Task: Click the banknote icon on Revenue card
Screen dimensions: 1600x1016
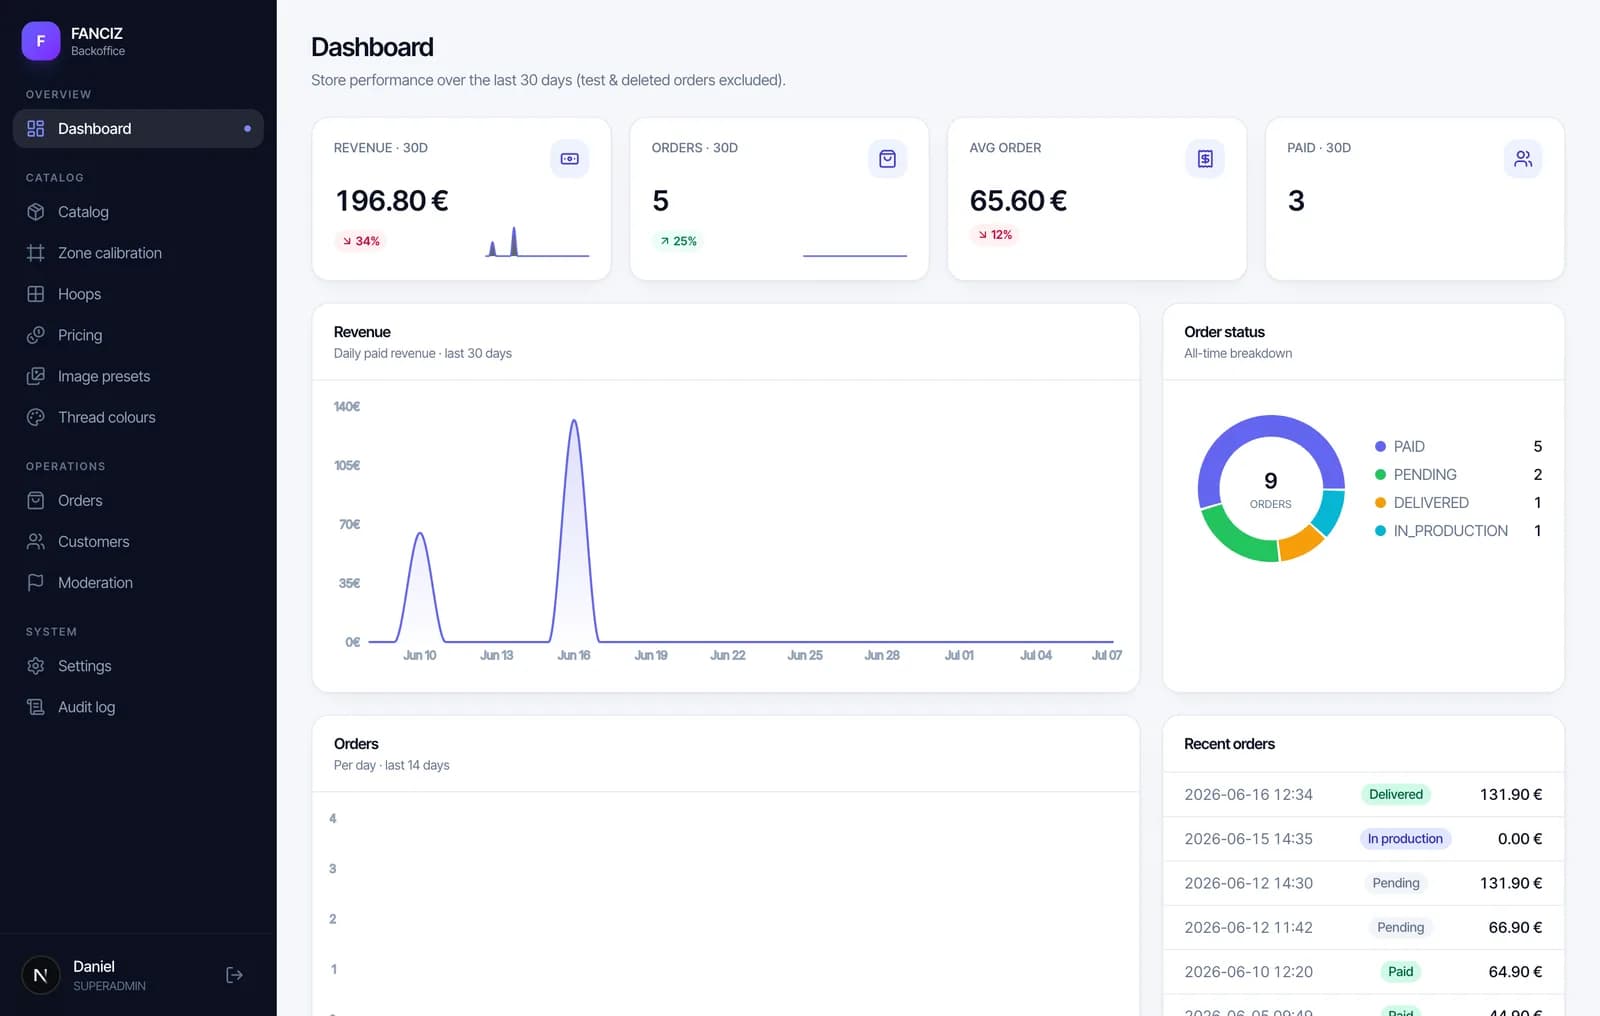Action: 570,159
